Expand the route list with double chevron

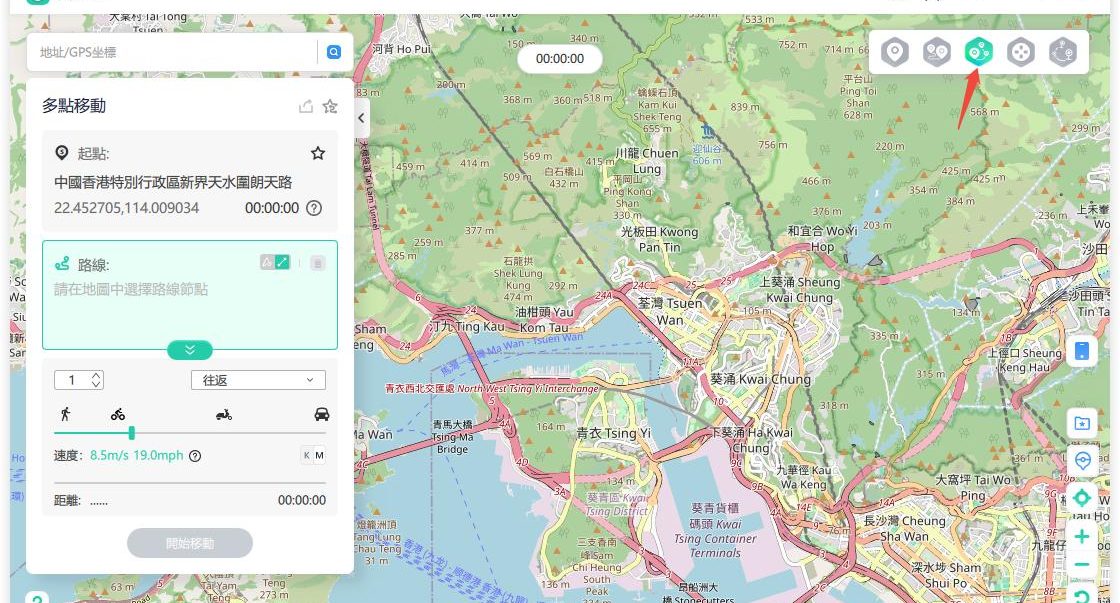(x=190, y=349)
